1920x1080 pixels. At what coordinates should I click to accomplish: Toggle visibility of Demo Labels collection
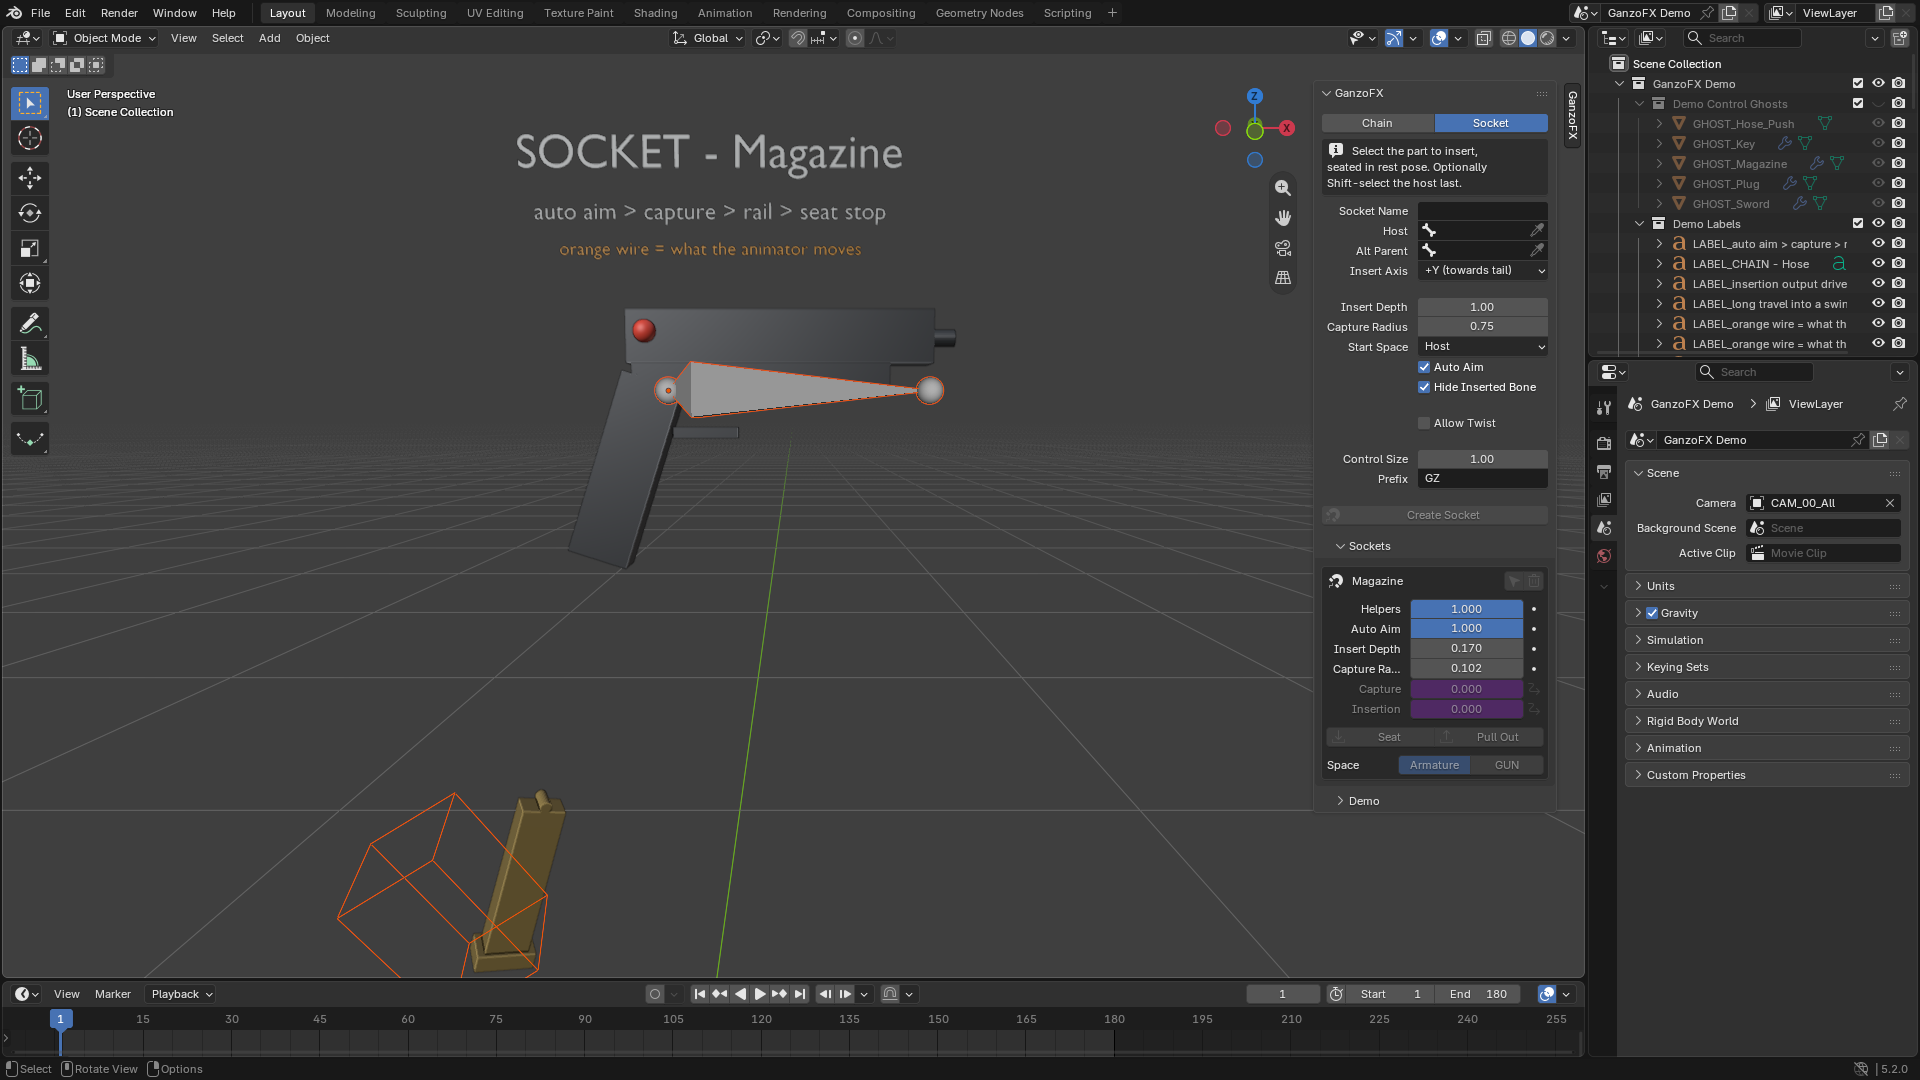point(1878,224)
